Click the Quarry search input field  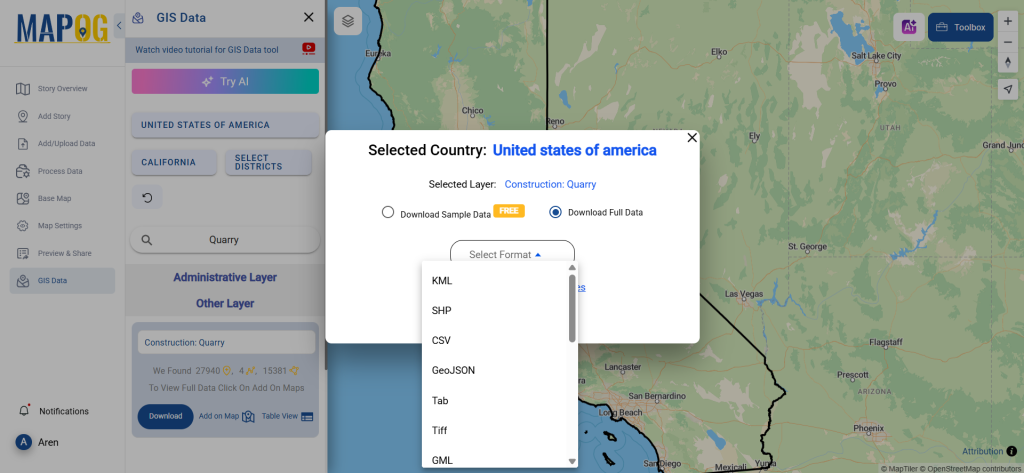[x=225, y=240]
